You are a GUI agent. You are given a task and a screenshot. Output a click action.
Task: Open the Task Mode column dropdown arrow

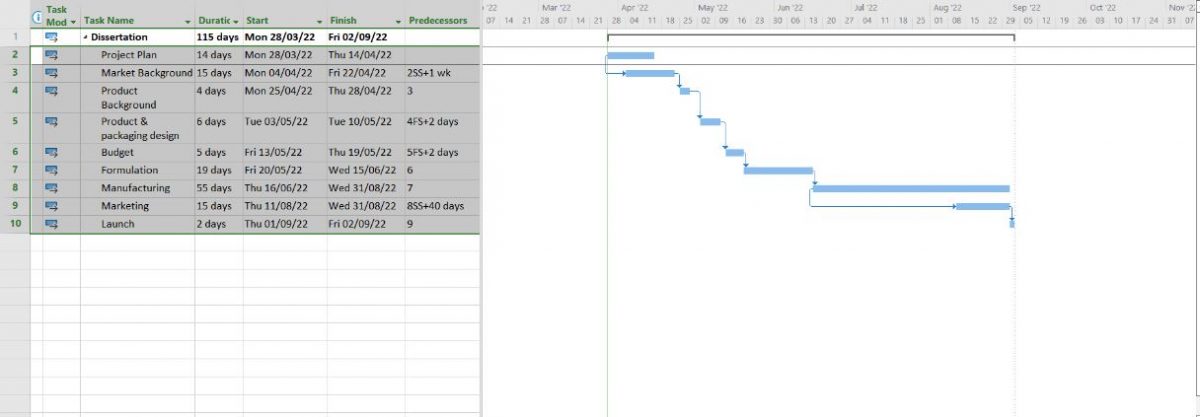pos(74,21)
